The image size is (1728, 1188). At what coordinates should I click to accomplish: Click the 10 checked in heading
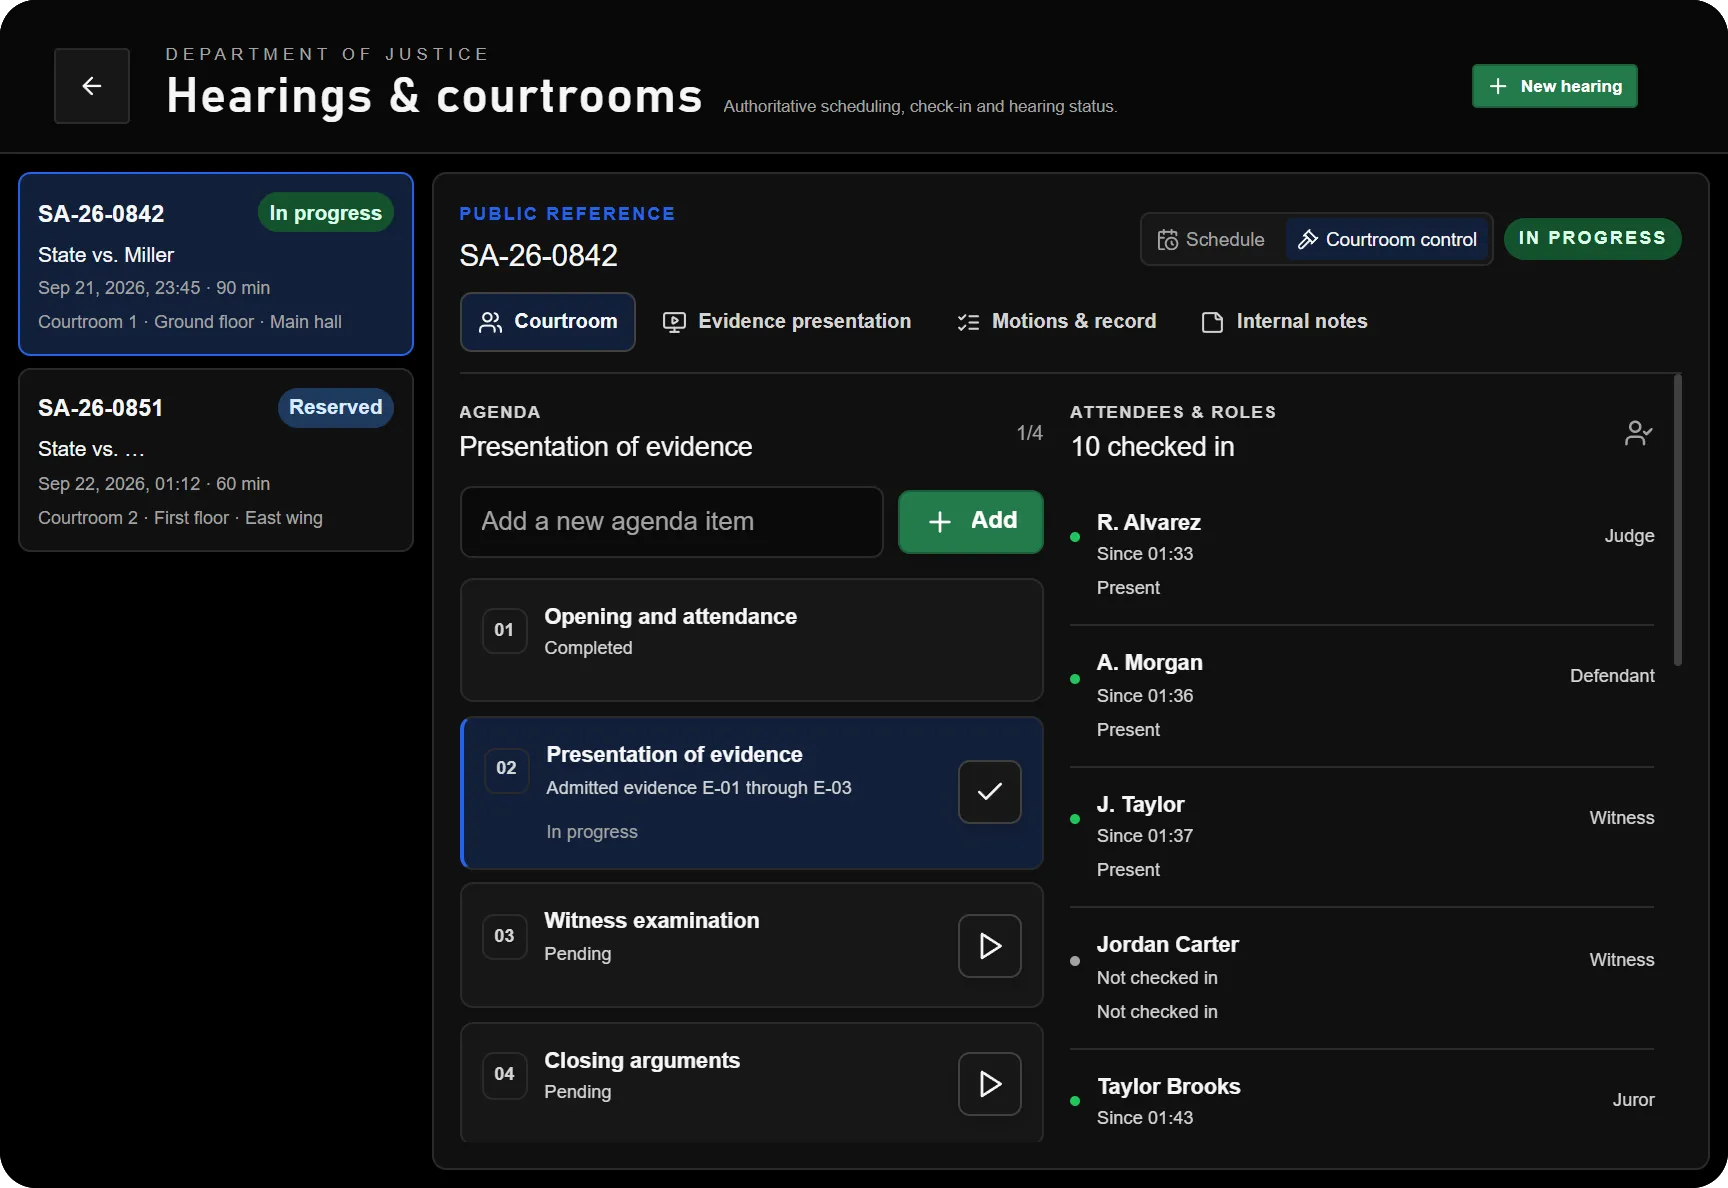pos(1152,447)
